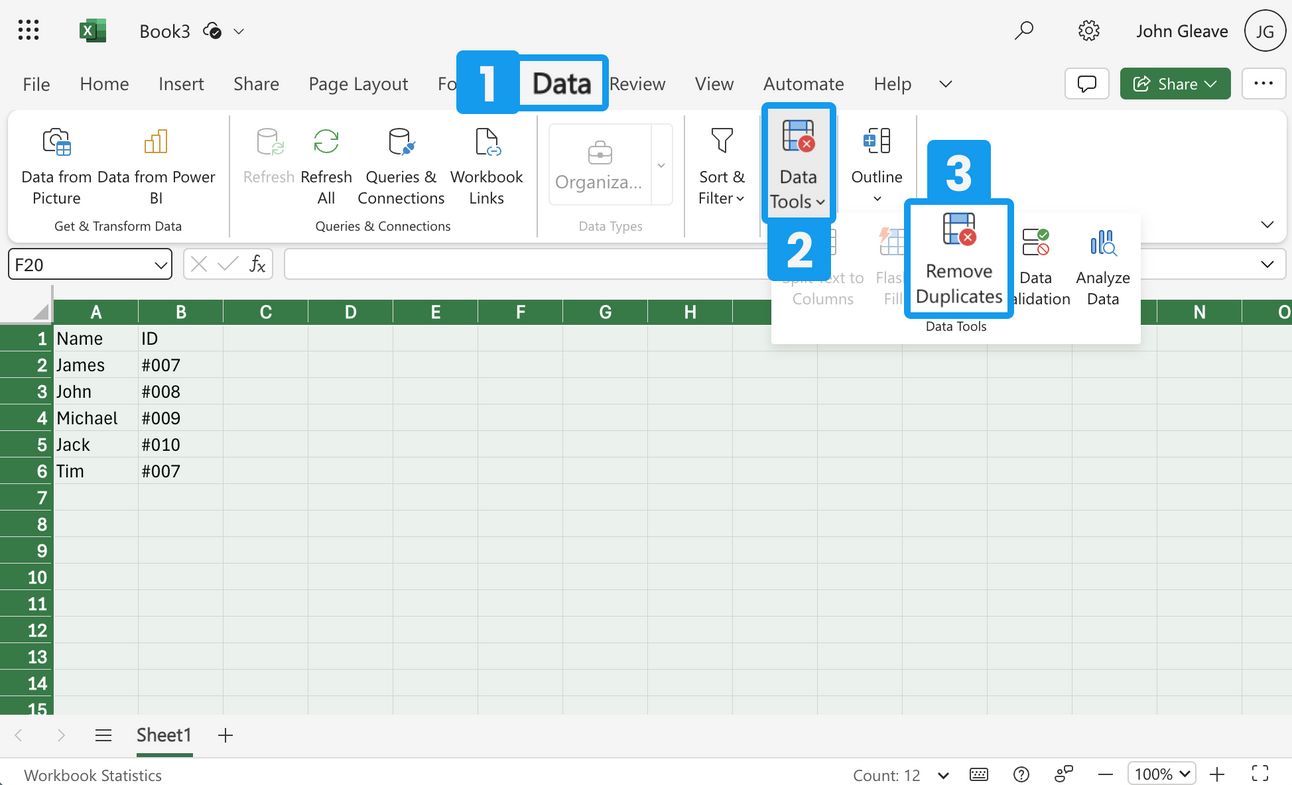Open the Data Tools dropdown
Image resolution: width=1292 pixels, height=785 pixels.
click(x=798, y=166)
